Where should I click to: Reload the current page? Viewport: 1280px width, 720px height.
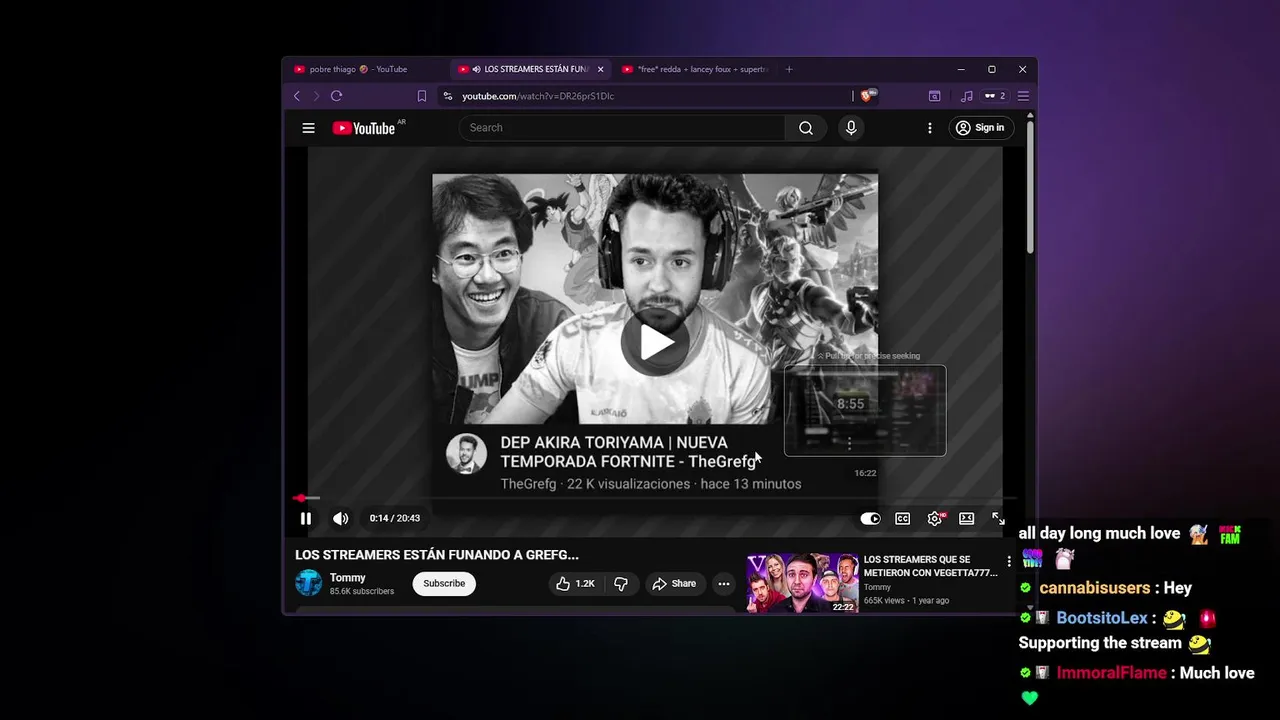click(336, 96)
